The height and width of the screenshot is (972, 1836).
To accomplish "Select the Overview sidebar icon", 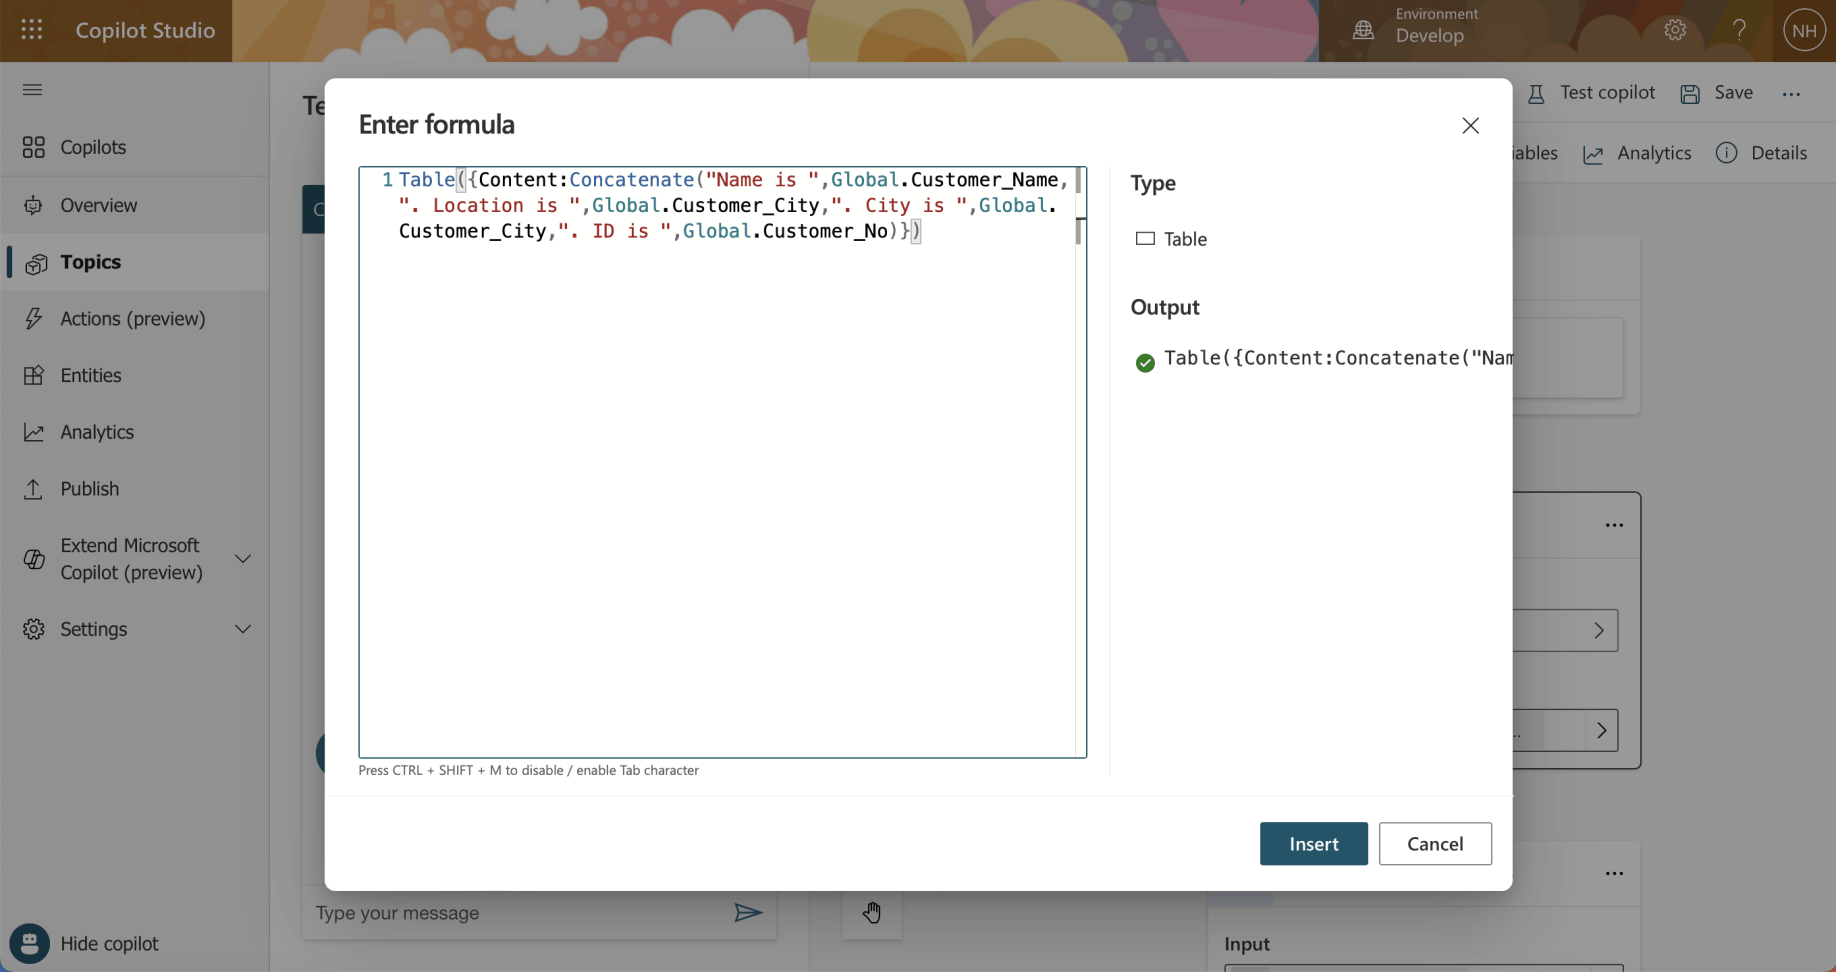I will pyautogui.click(x=34, y=205).
